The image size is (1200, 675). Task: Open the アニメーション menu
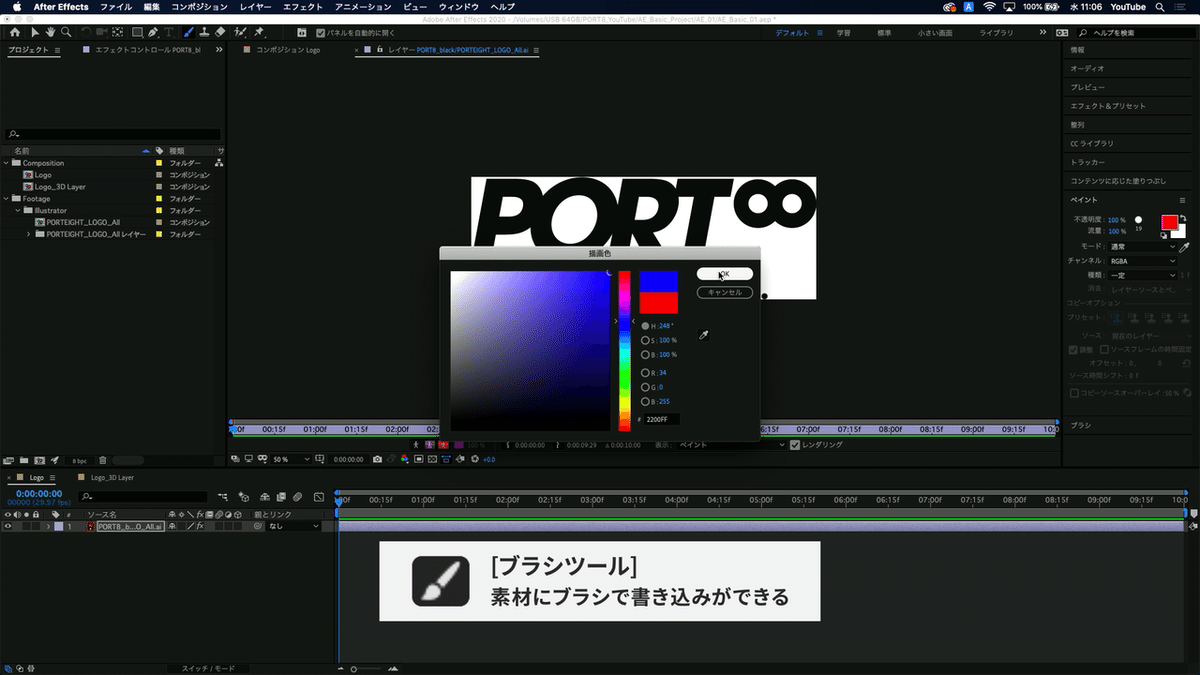362,7
